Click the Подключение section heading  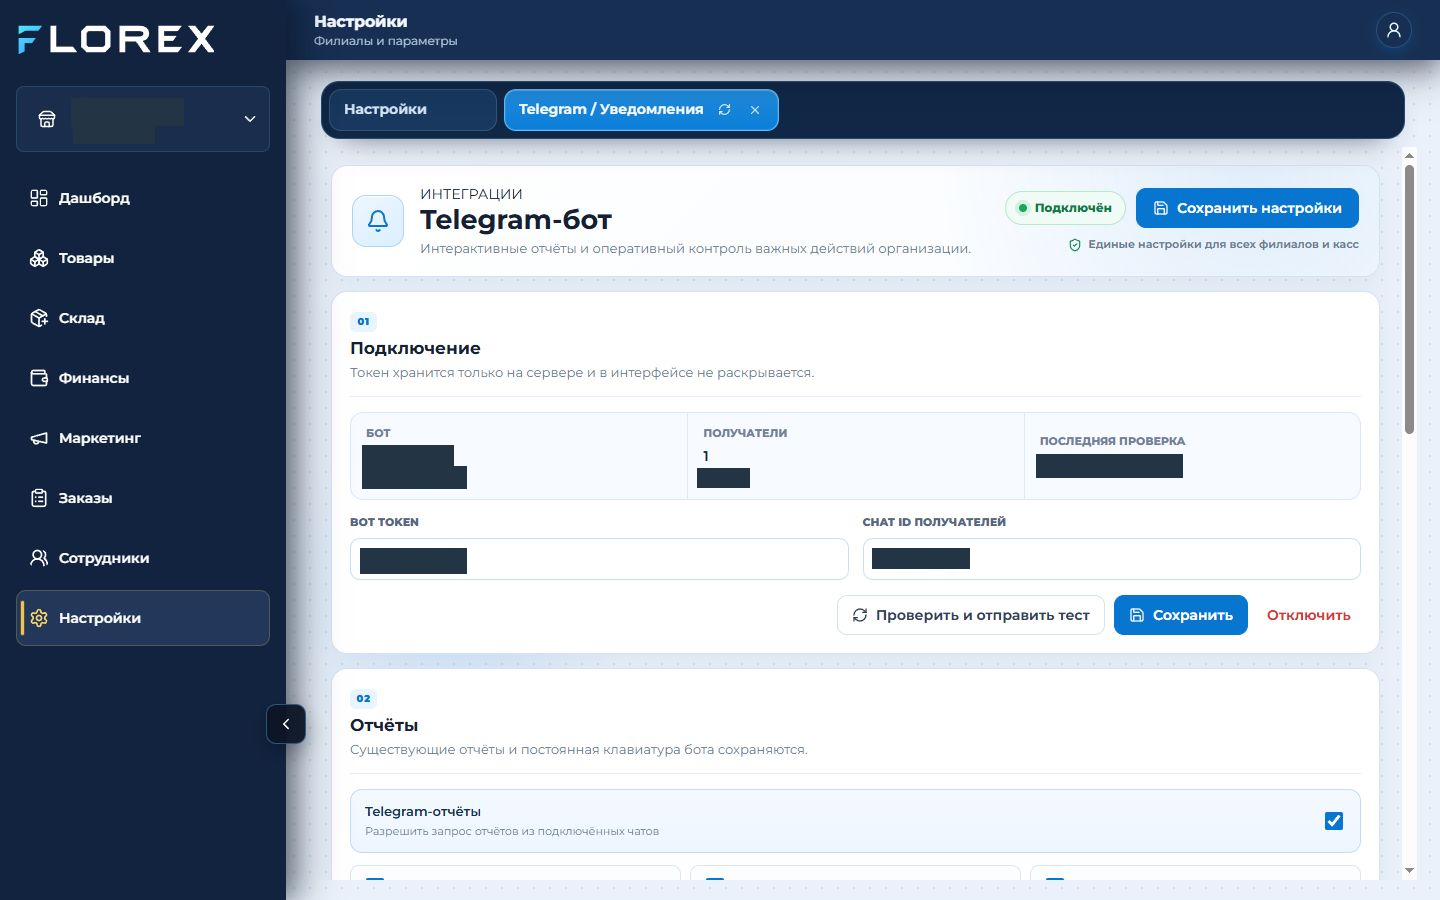click(415, 348)
